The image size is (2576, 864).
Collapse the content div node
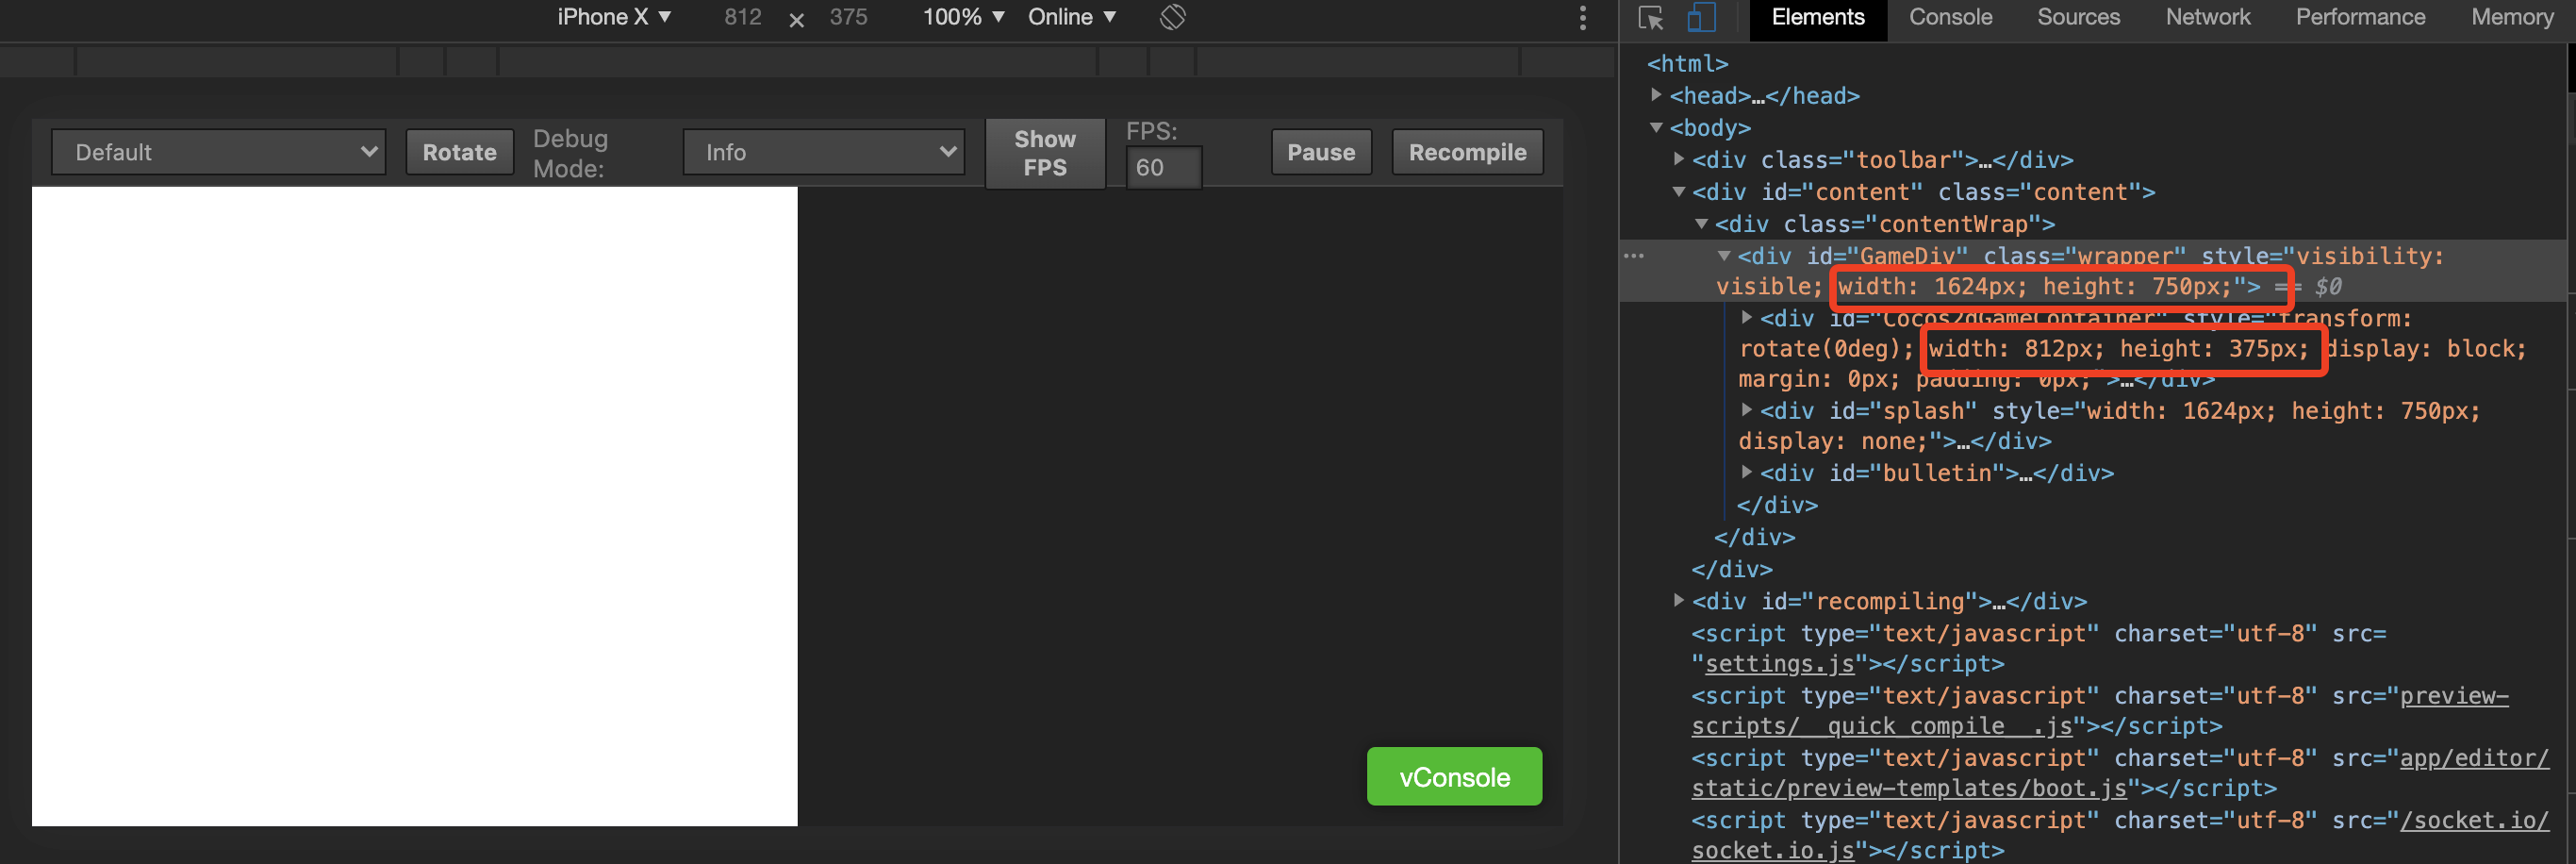click(1679, 191)
